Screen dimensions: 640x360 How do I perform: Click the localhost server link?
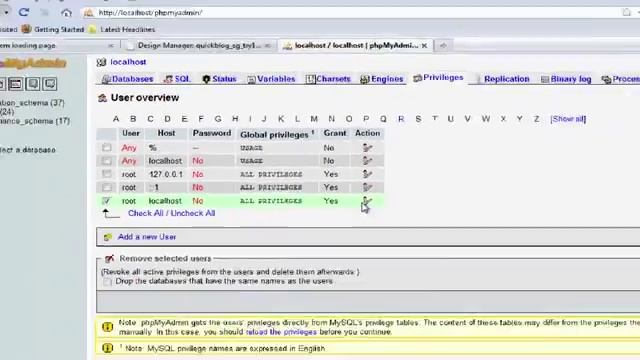[128, 62]
